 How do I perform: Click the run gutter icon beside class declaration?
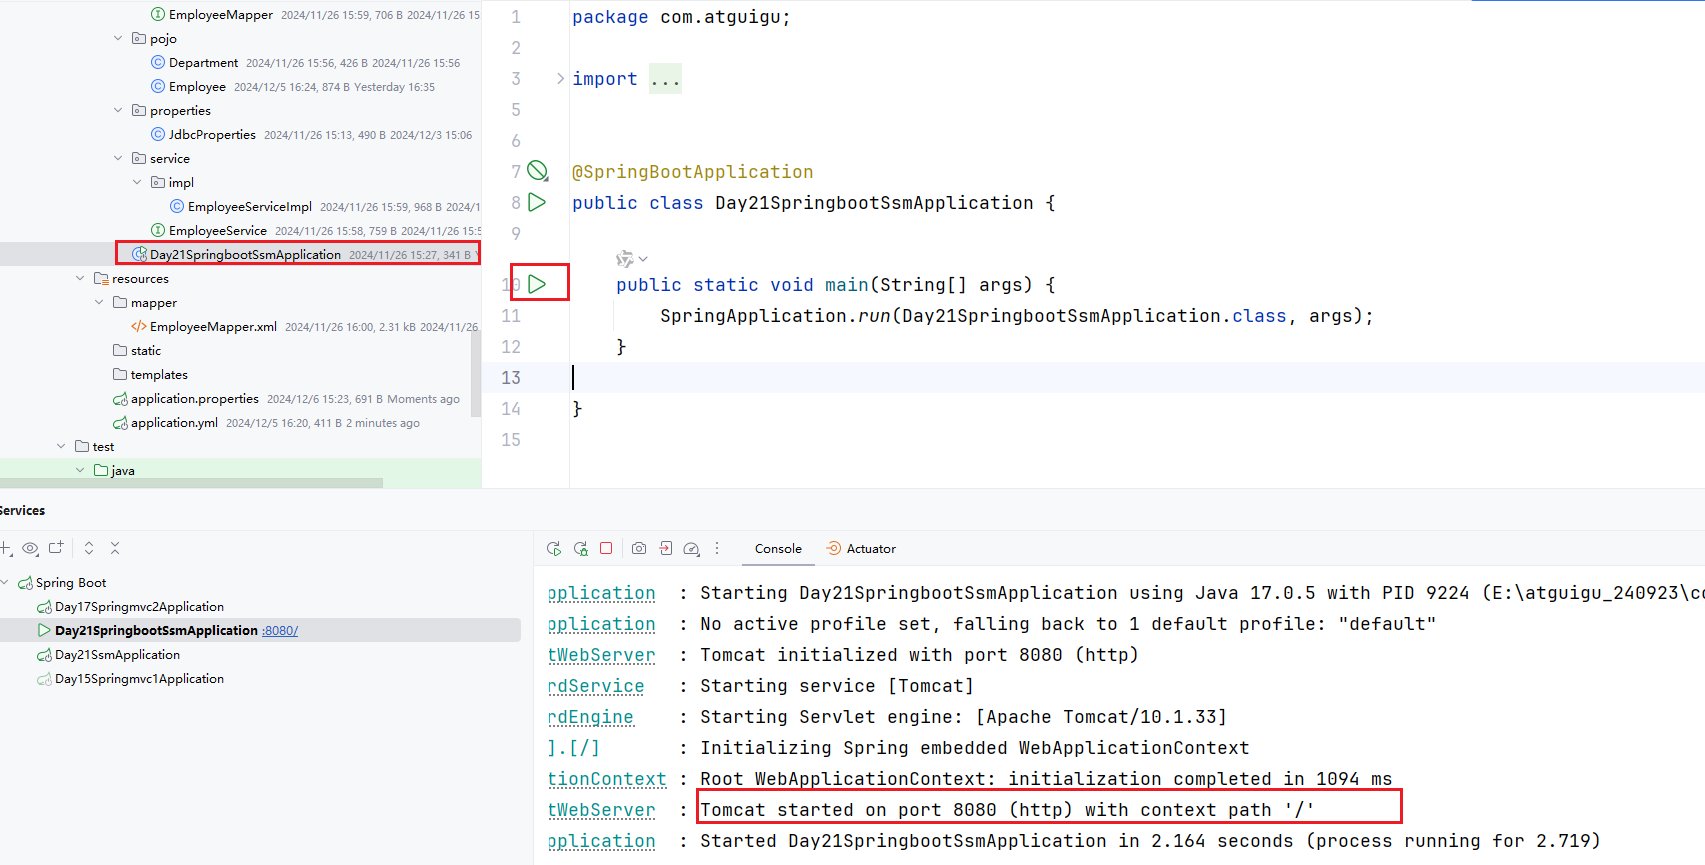[537, 202]
